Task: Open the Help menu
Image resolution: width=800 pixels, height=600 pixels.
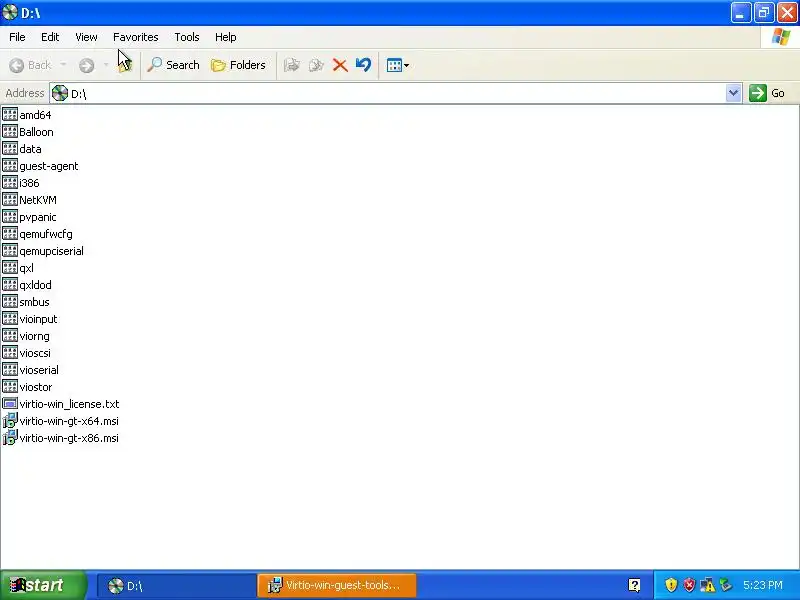Action: 226,37
